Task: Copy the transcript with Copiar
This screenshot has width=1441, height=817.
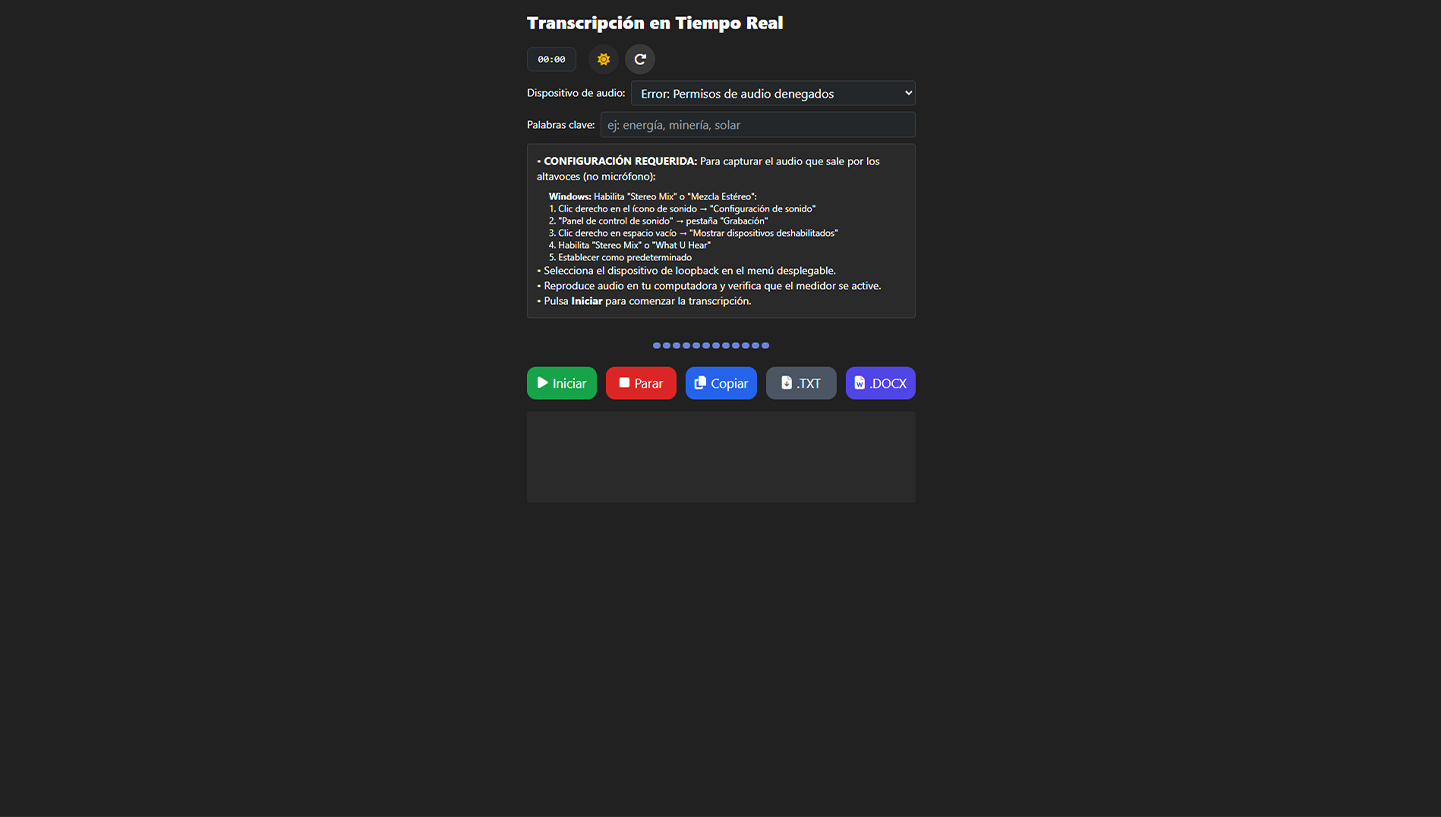Action: coord(721,383)
